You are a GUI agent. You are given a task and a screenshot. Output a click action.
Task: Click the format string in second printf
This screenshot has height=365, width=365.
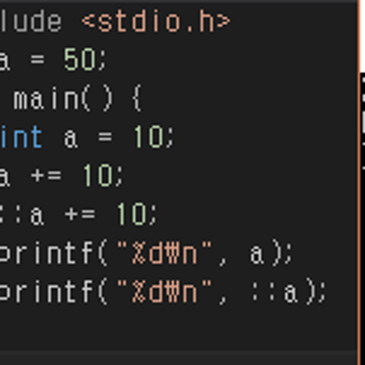(x=164, y=292)
